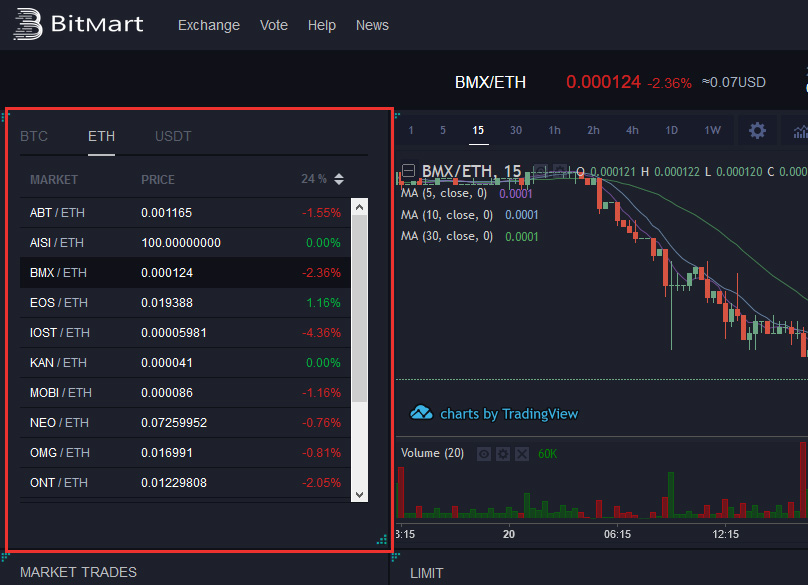Go to the Vote page
This screenshot has width=808, height=585.
pos(273,25)
